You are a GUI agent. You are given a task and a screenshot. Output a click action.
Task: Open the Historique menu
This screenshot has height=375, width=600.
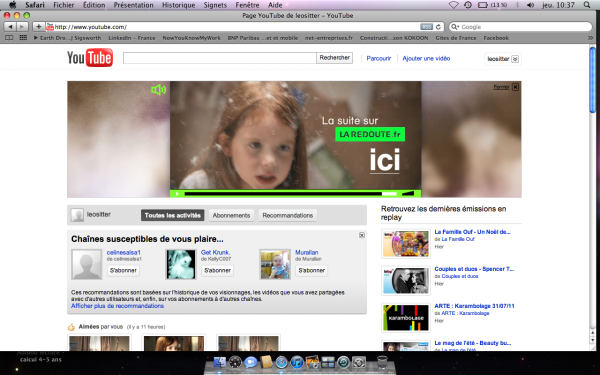(178, 5)
